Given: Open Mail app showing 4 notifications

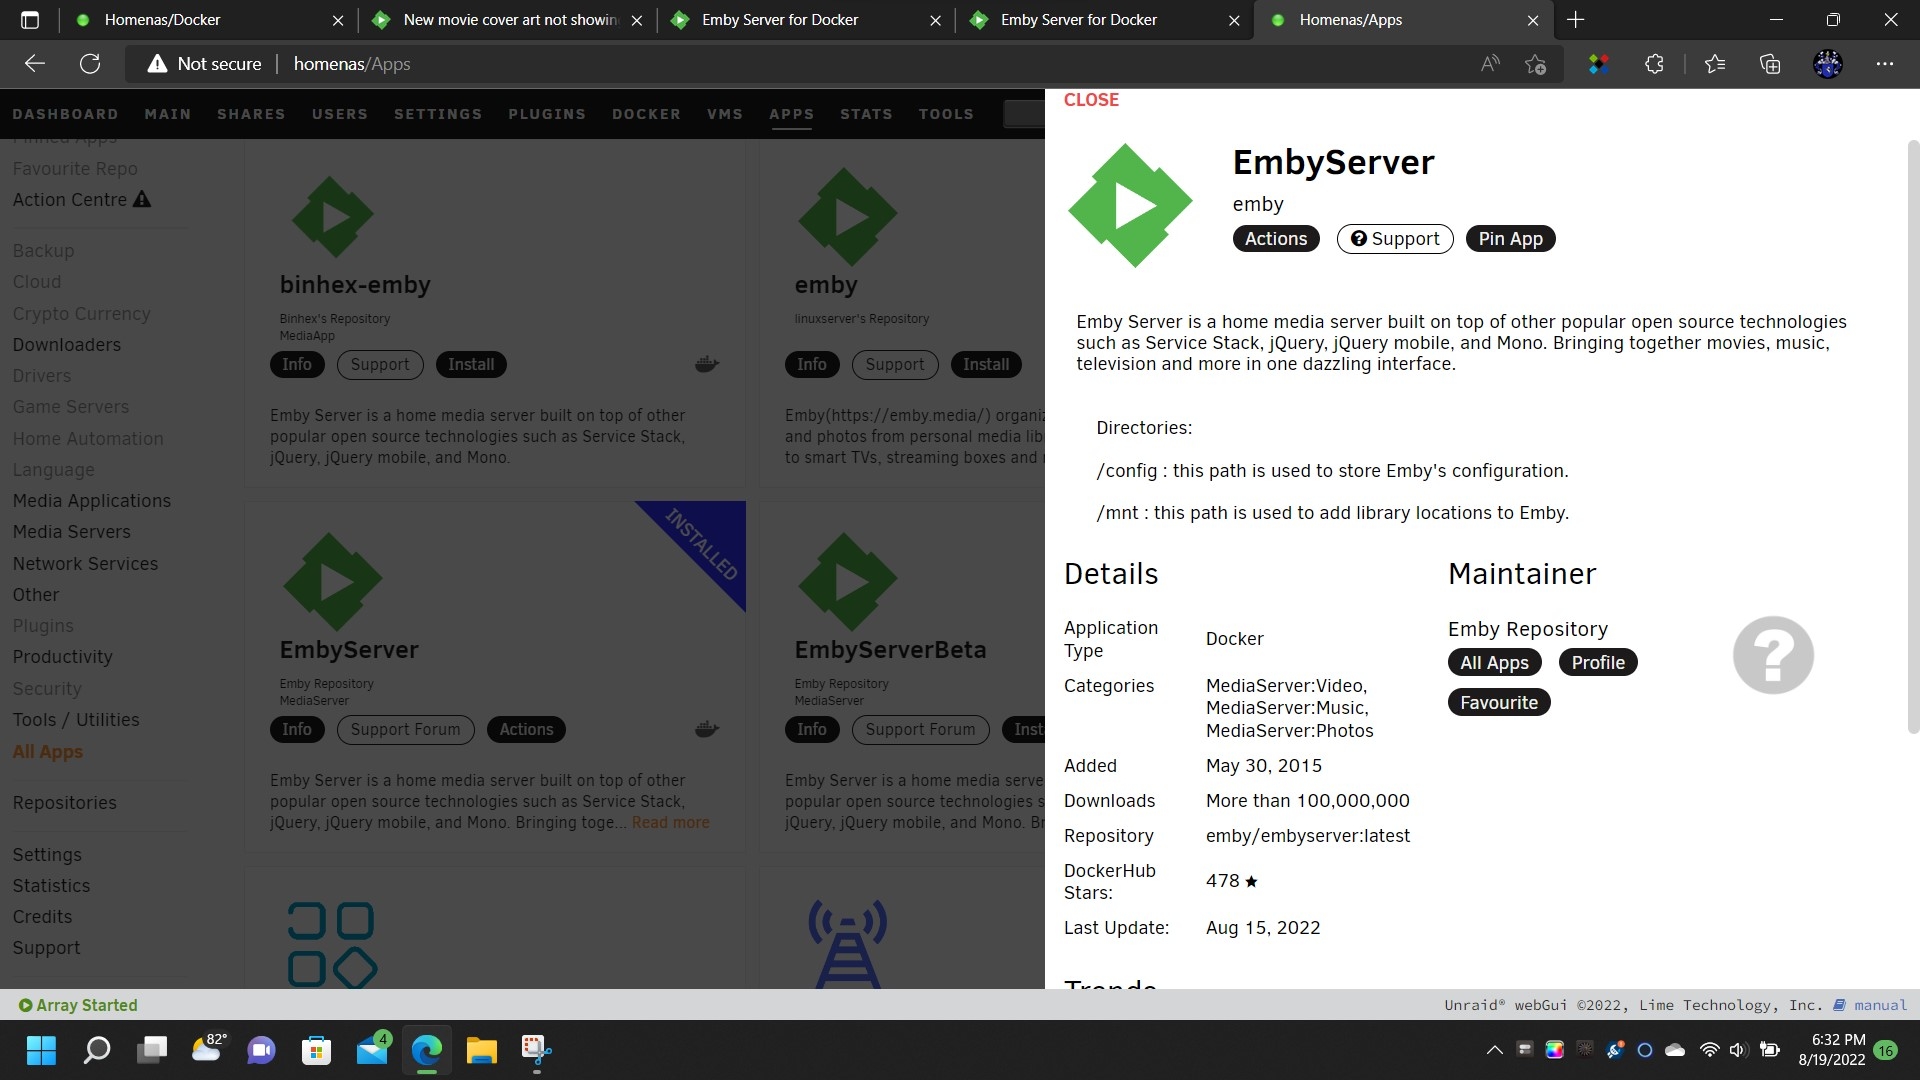Looking at the screenshot, I should [370, 1050].
